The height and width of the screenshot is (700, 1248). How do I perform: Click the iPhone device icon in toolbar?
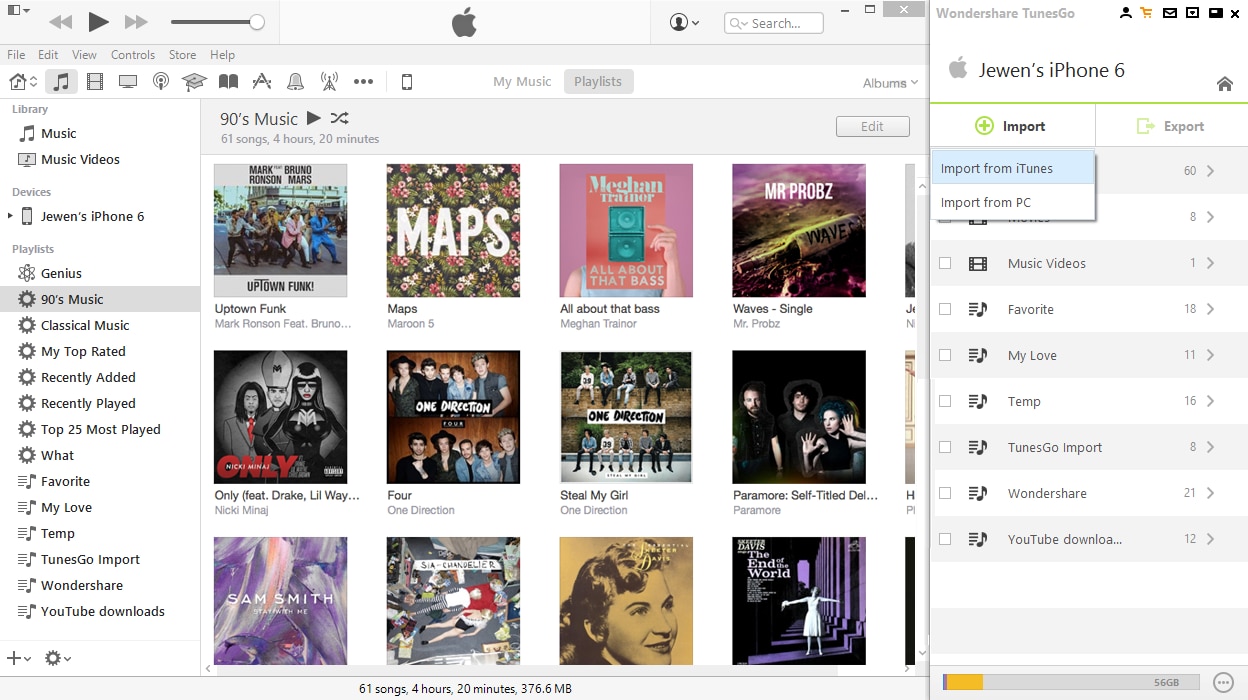click(407, 82)
